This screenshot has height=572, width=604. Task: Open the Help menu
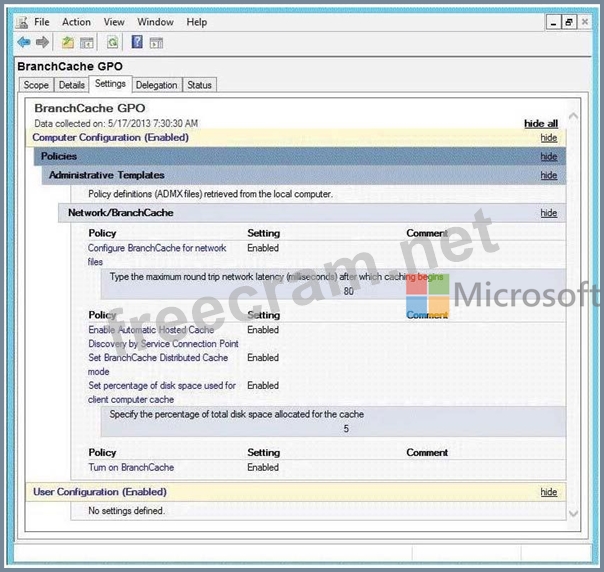pos(196,22)
